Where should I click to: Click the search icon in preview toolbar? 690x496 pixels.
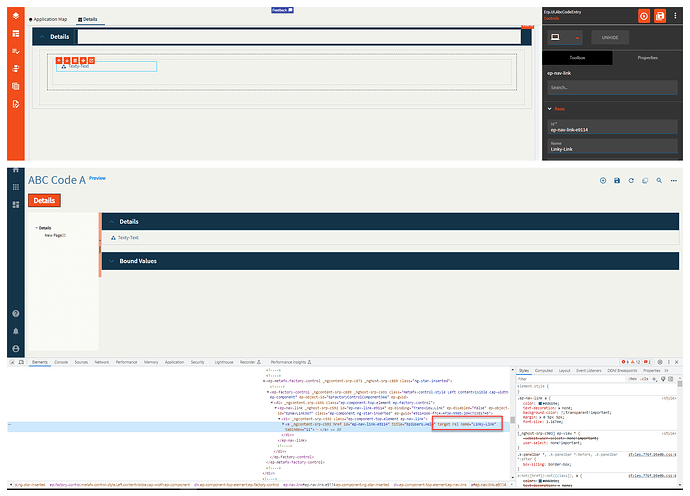pos(659,180)
